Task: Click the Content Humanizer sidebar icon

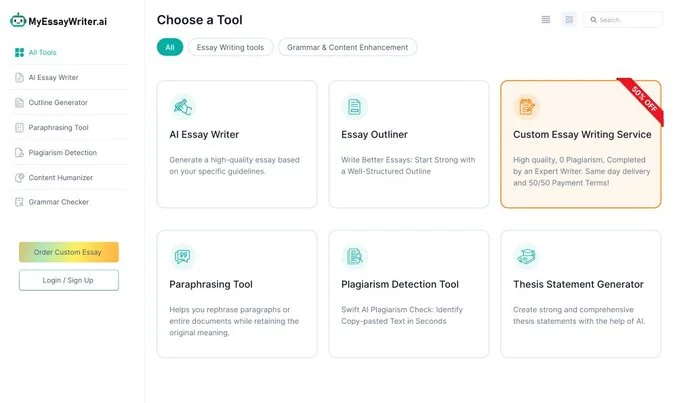Action: pyautogui.click(x=19, y=178)
